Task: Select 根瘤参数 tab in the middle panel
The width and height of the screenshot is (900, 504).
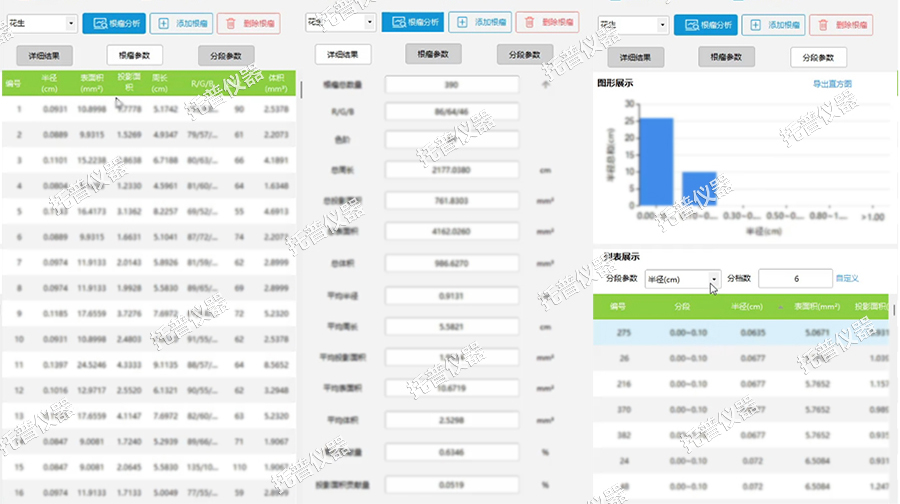Action: click(x=433, y=55)
